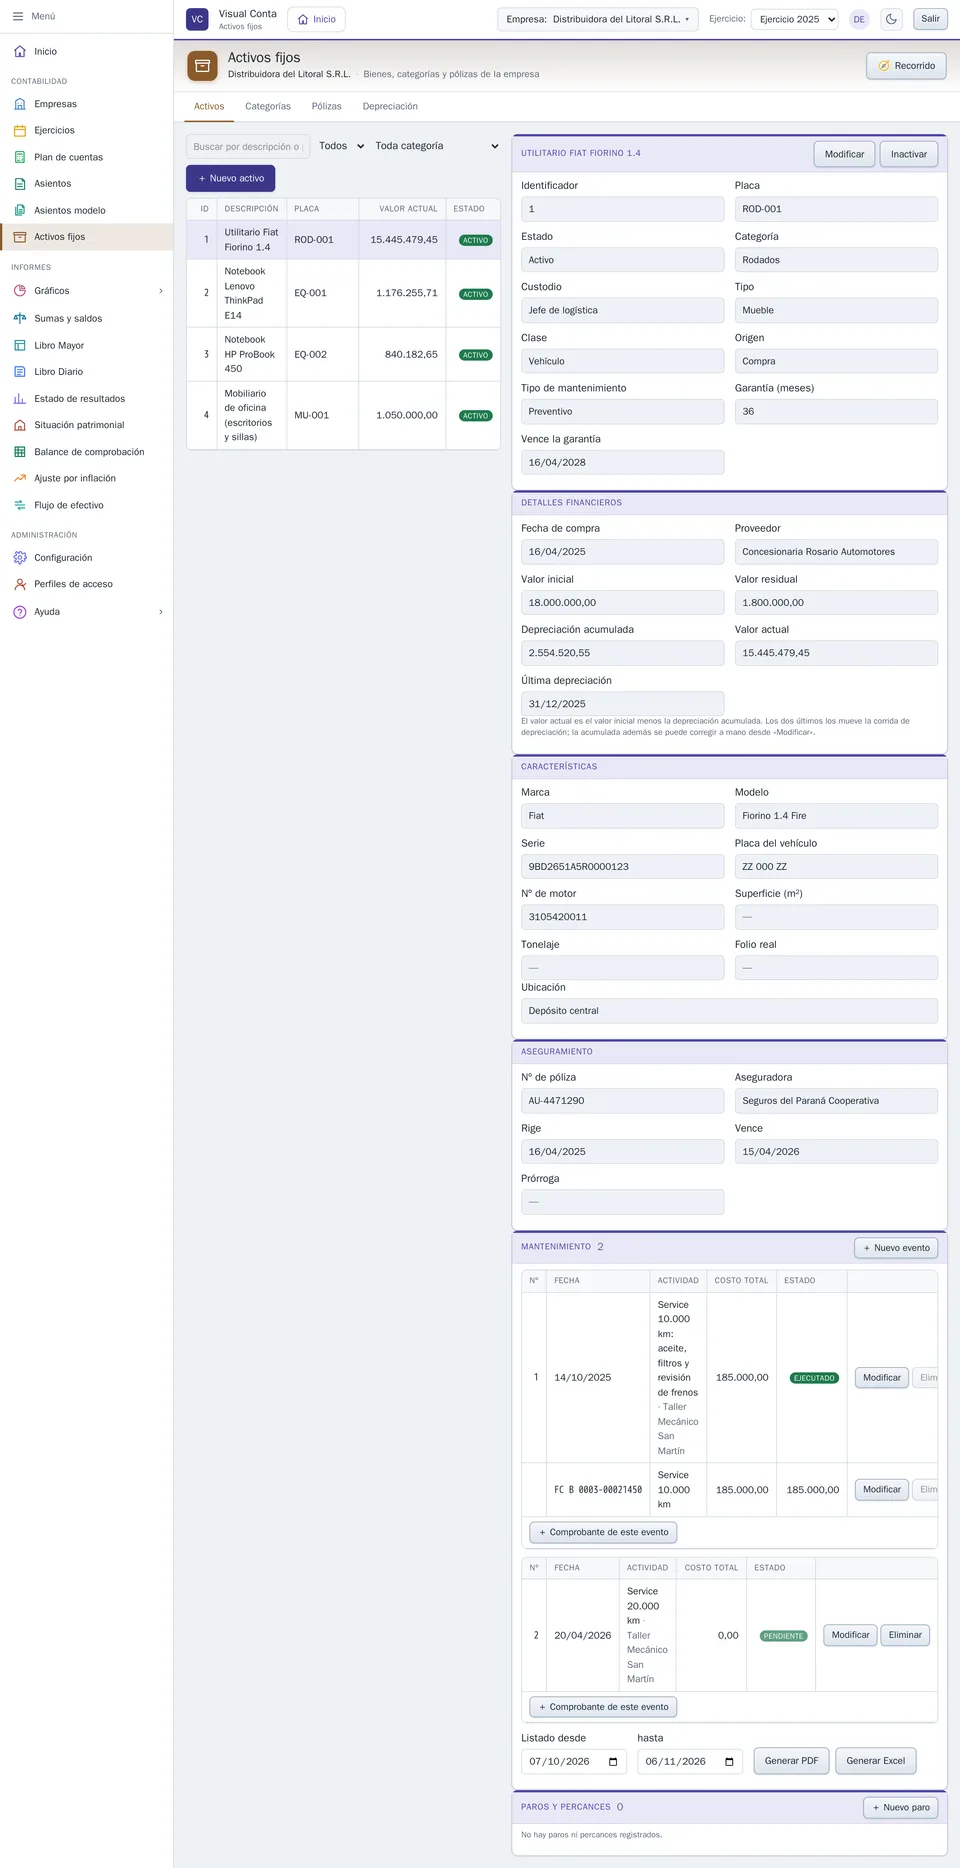Click the Gráficos pie chart icon
Screen dimensions: 960x1868
click(x=20, y=291)
